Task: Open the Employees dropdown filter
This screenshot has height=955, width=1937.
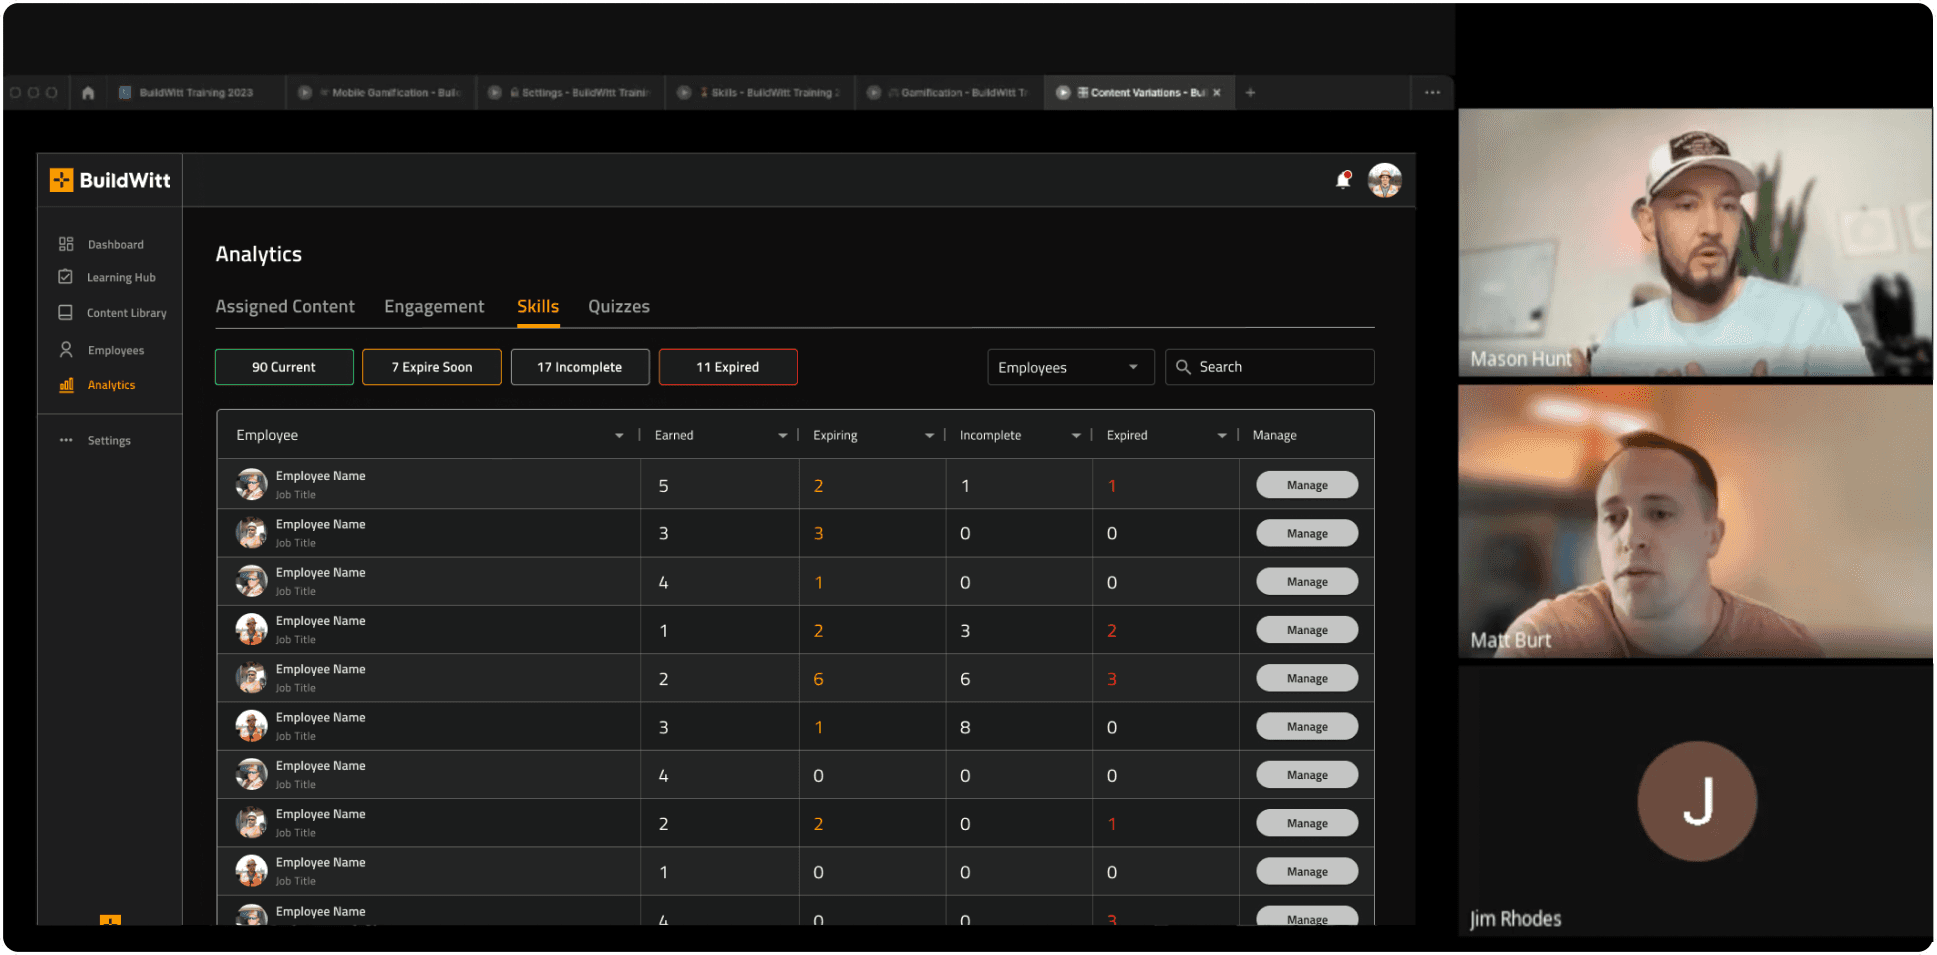Action: pyautogui.click(x=1070, y=367)
